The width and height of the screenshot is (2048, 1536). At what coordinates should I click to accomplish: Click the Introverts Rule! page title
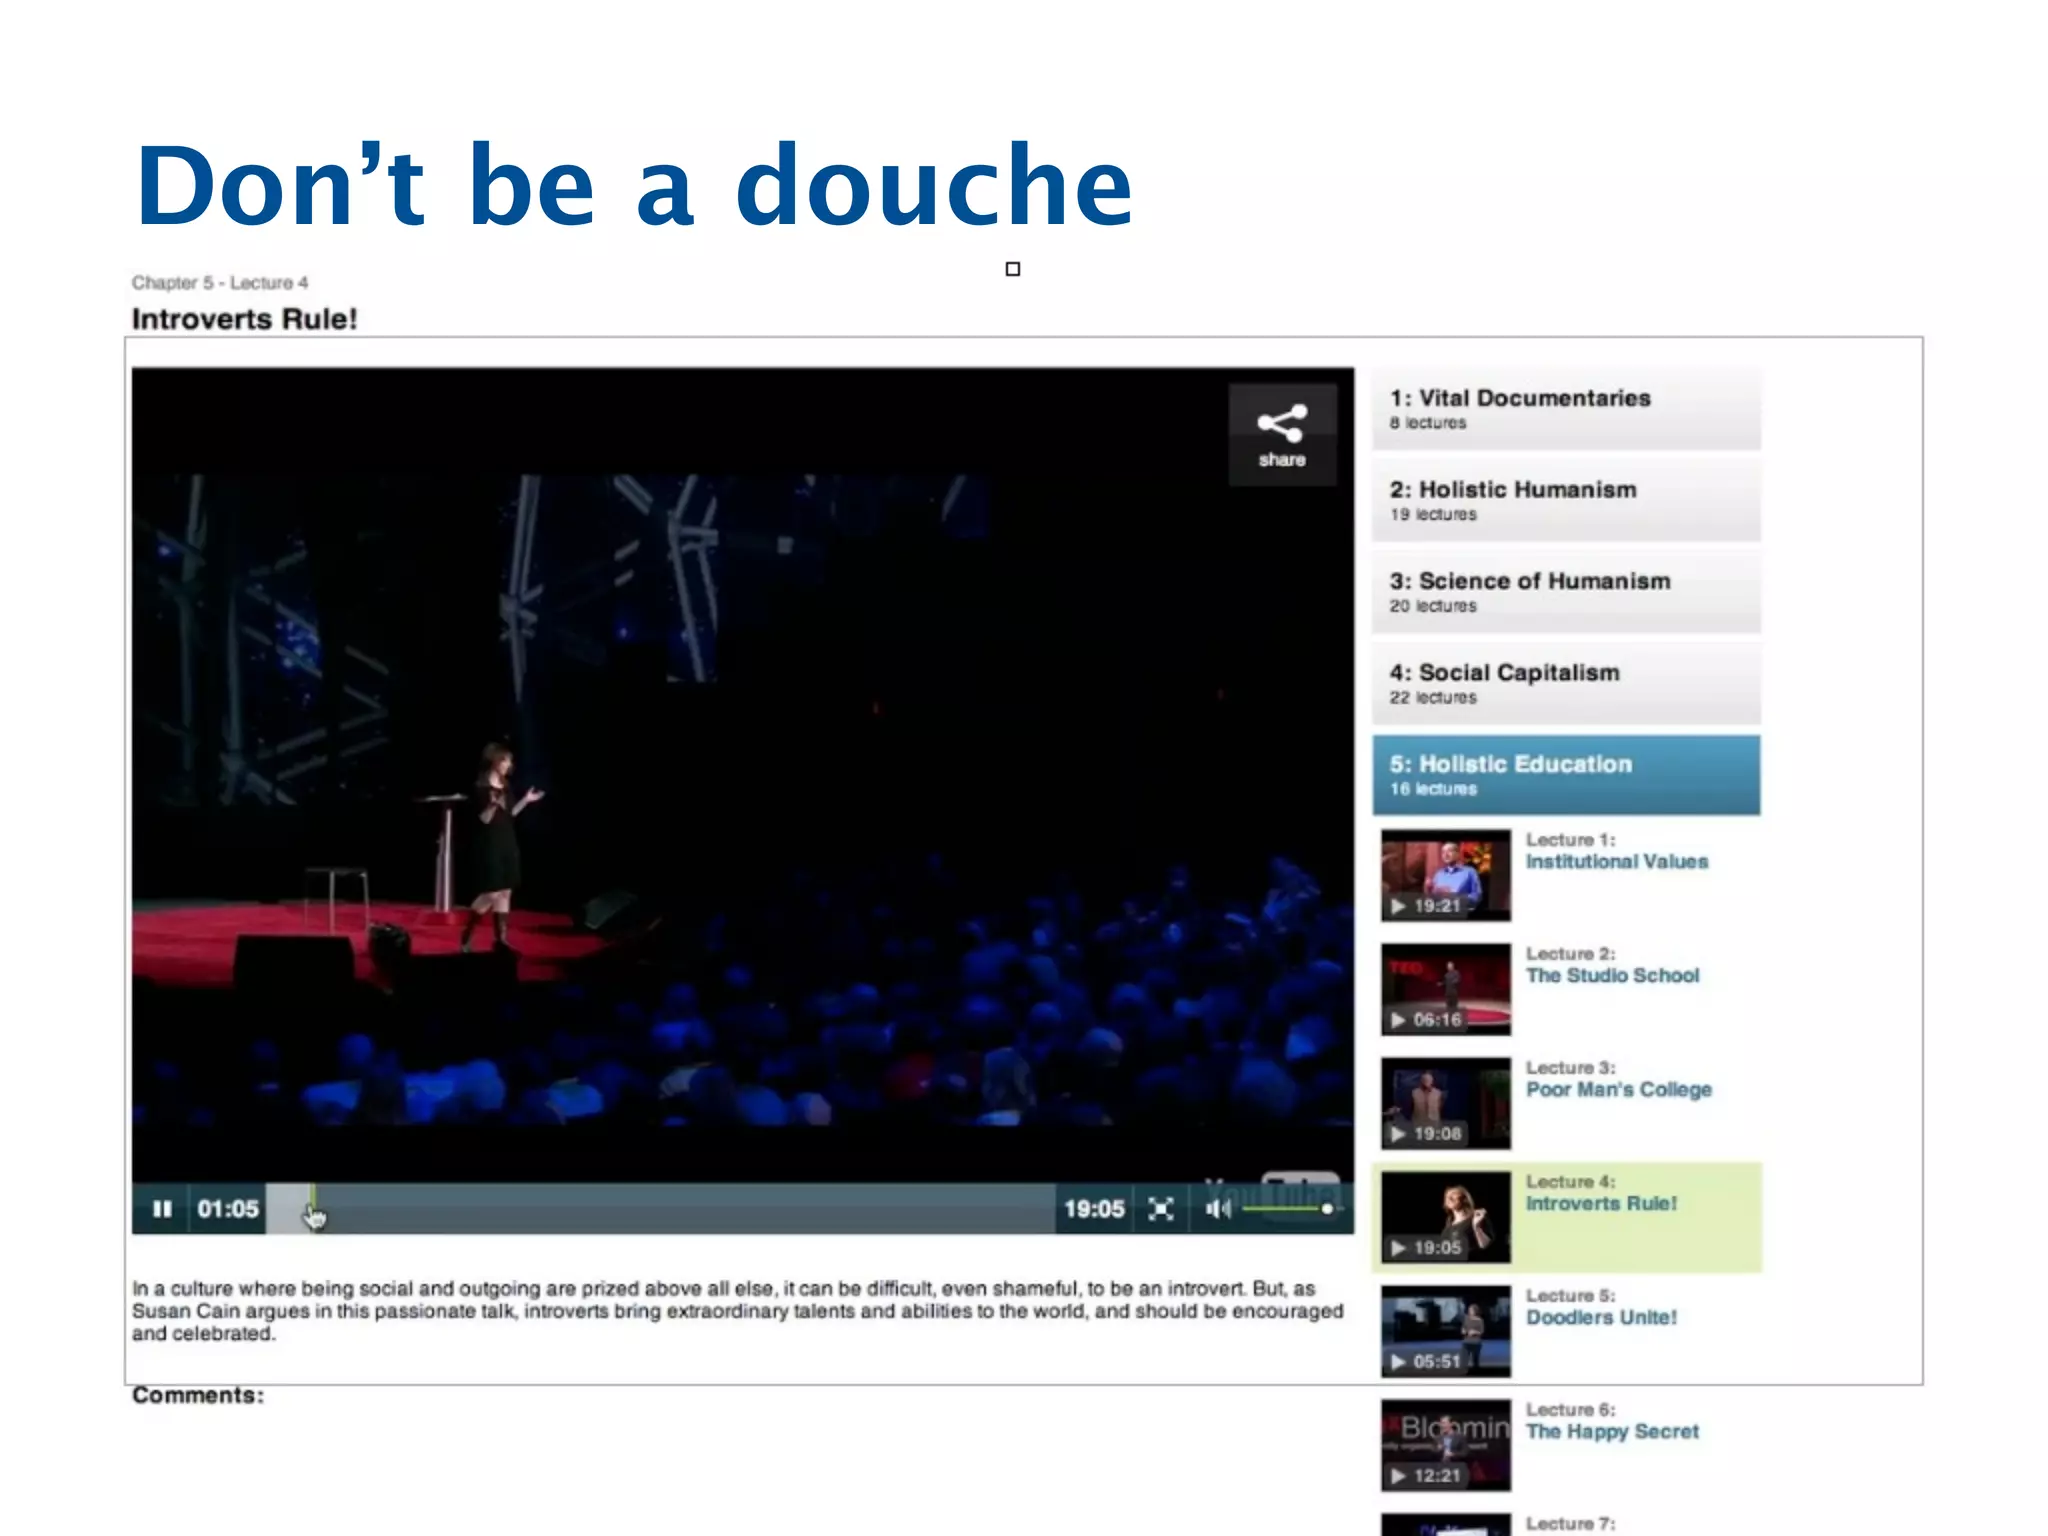coord(245,319)
